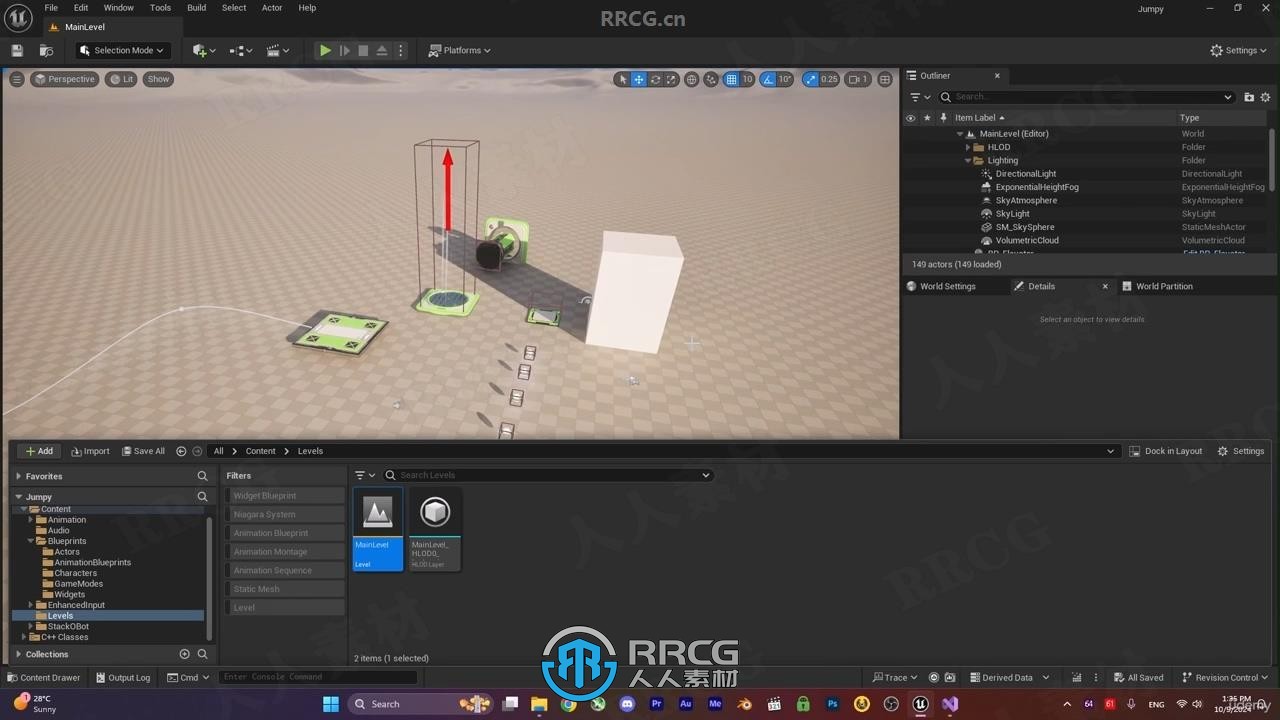Open the Tools menu
Image resolution: width=1280 pixels, height=720 pixels.
tap(160, 7)
